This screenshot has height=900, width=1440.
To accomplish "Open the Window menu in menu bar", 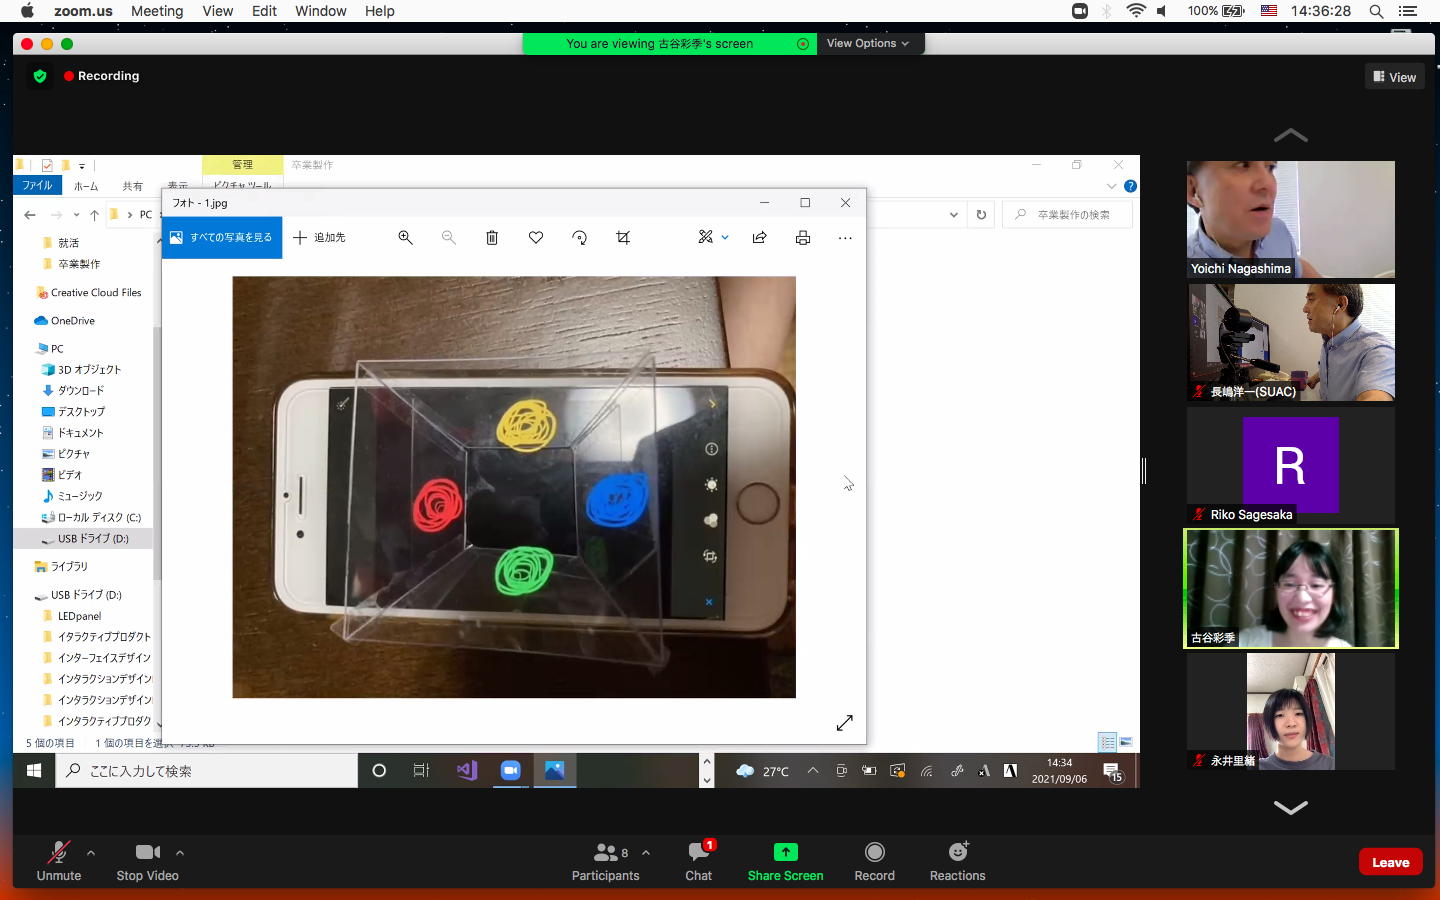I will 320,11.
